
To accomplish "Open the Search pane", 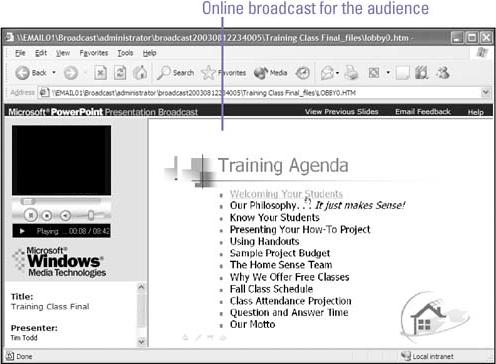I will click(176, 73).
